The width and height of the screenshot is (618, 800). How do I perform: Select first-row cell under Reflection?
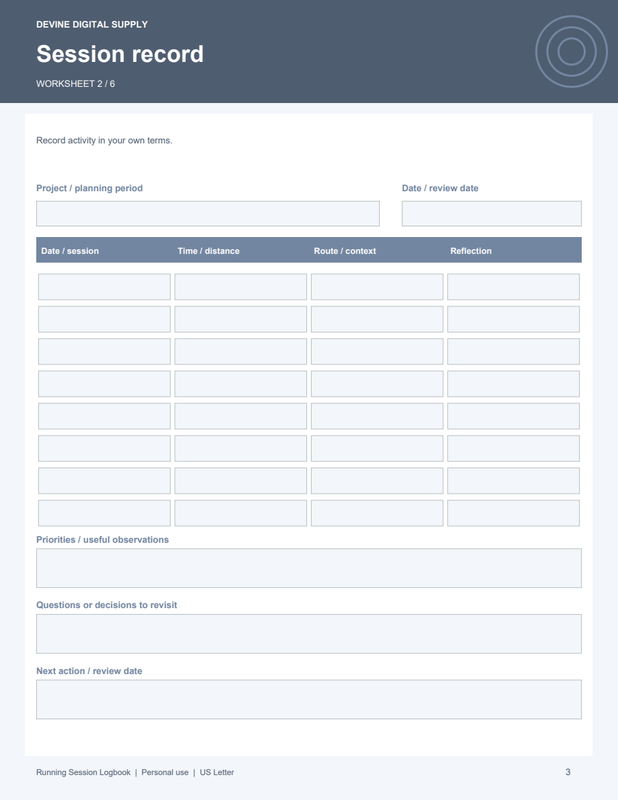513,287
